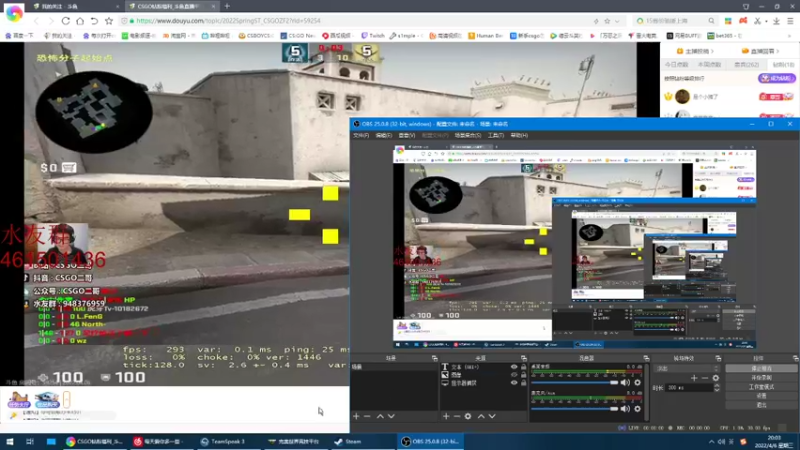The image size is (800, 450).
Task: Toggle lock on the Image source
Action: [x=523, y=374]
